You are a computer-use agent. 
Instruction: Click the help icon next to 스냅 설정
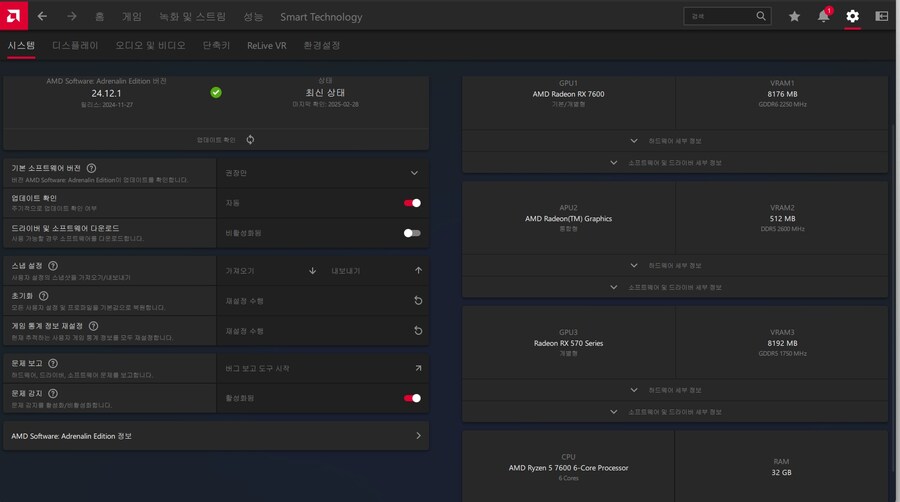tap(52, 266)
